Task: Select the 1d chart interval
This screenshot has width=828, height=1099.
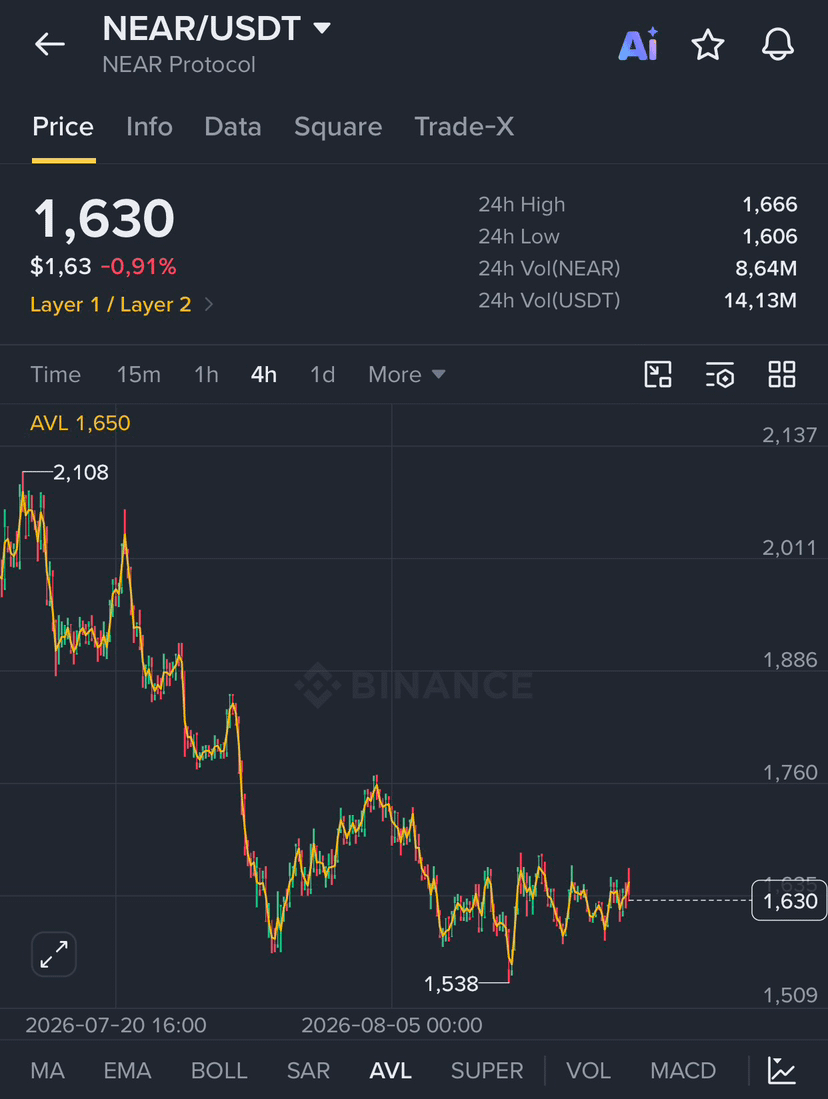Action: [x=323, y=374]
